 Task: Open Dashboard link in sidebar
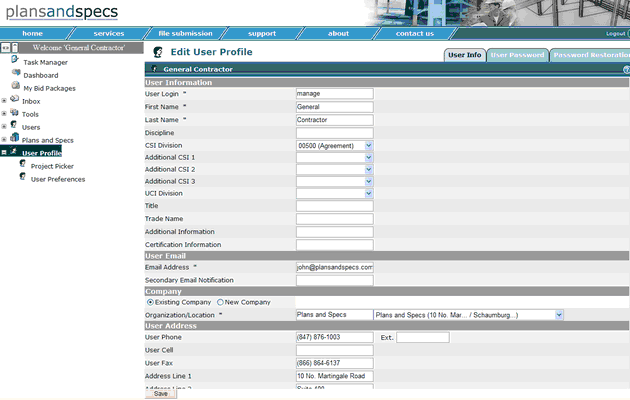tap(41, 75)
